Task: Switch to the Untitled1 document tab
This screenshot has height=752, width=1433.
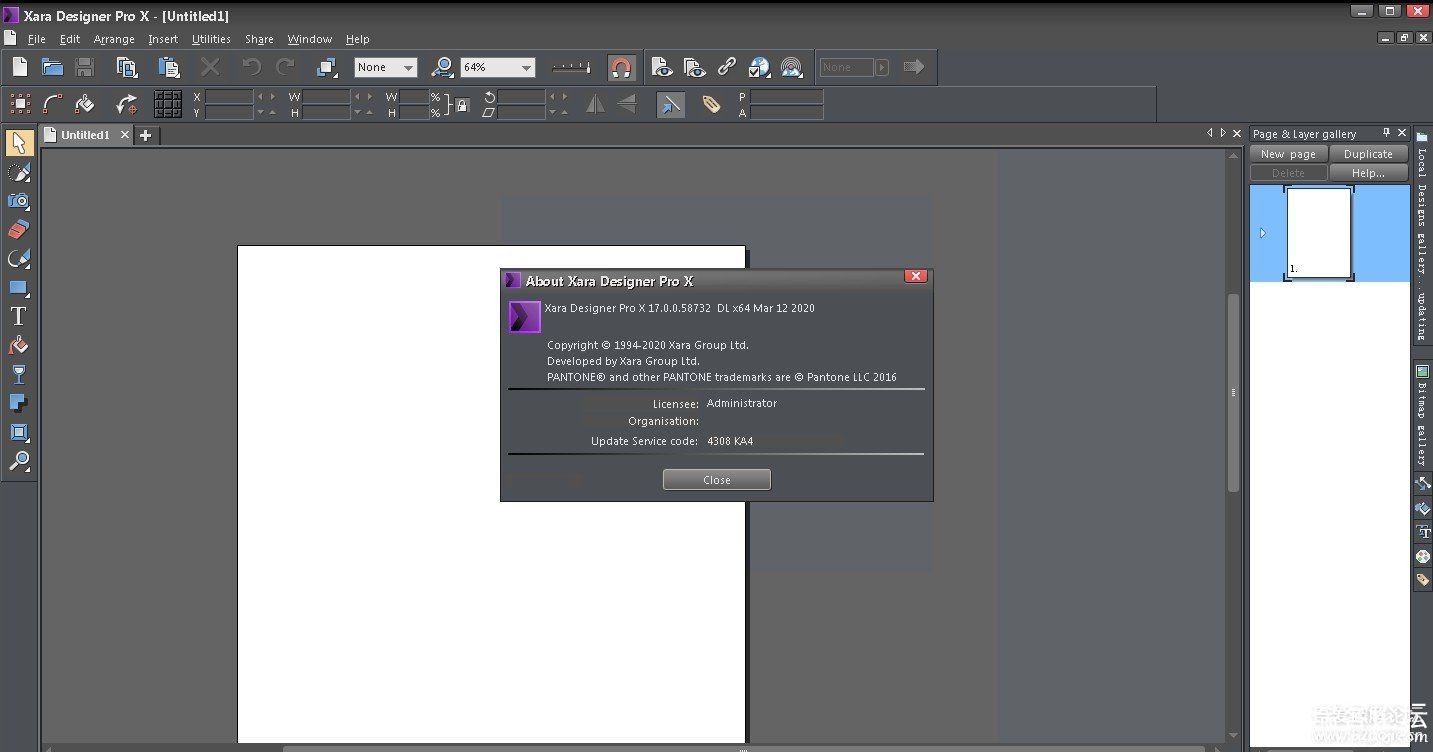Action: [x=84, y=134]
